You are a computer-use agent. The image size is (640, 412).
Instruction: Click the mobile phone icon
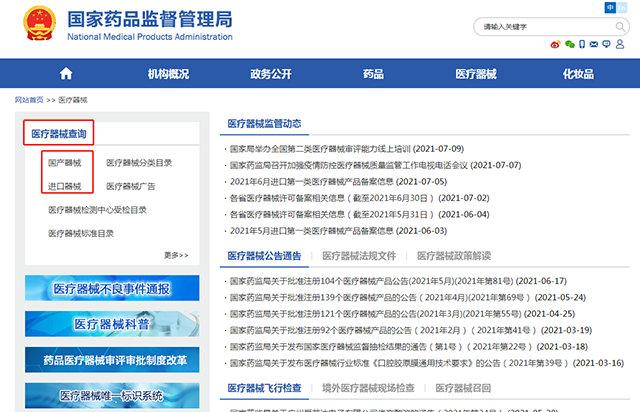point(582,44)
